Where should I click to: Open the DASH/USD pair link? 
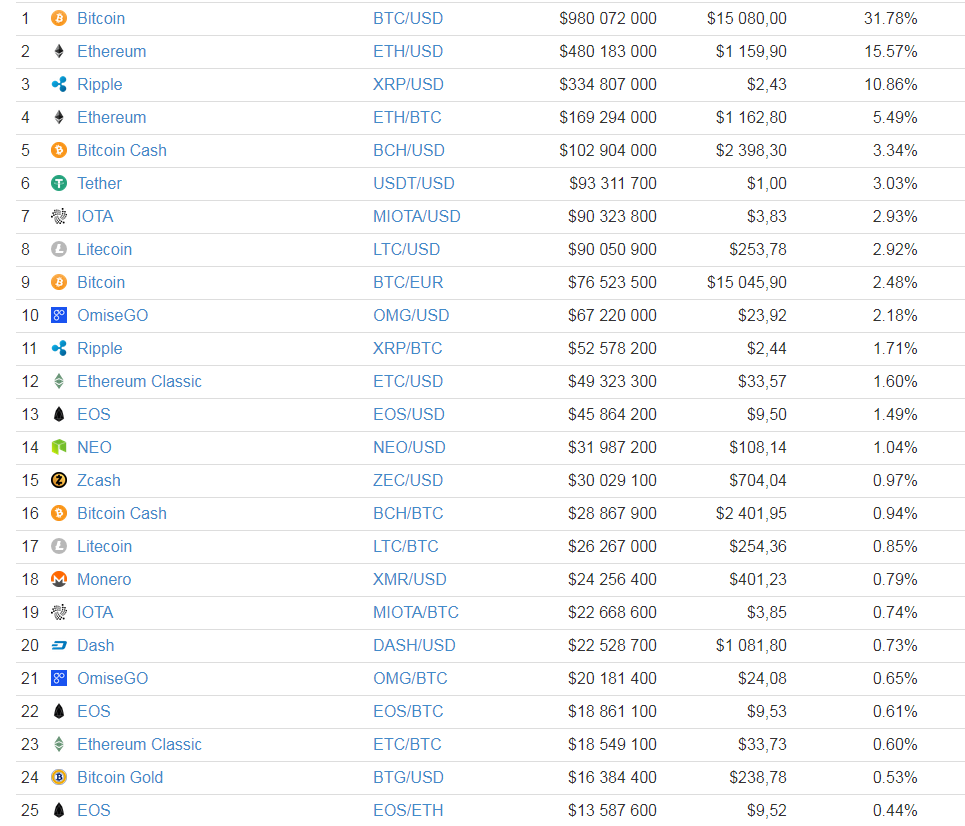pyautogui.click(x=414, y=646)
